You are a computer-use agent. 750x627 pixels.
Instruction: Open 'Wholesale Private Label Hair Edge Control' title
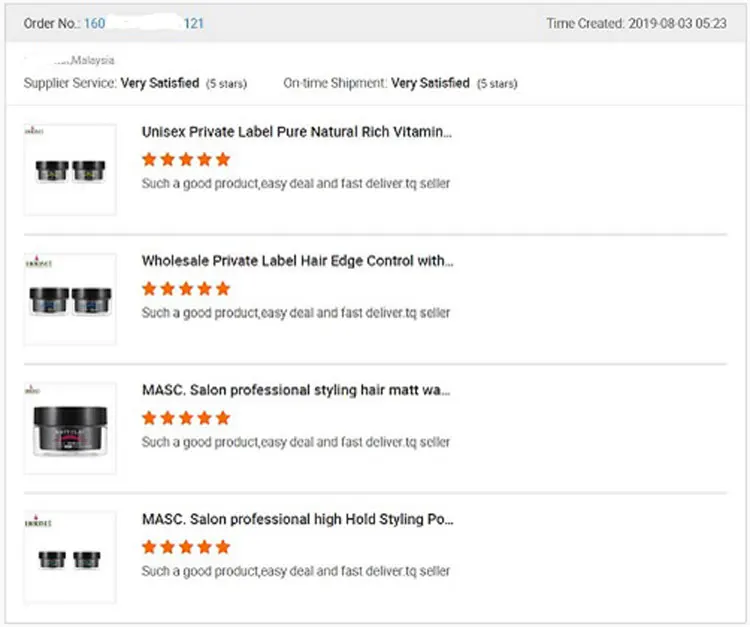[x=298, y=261]
